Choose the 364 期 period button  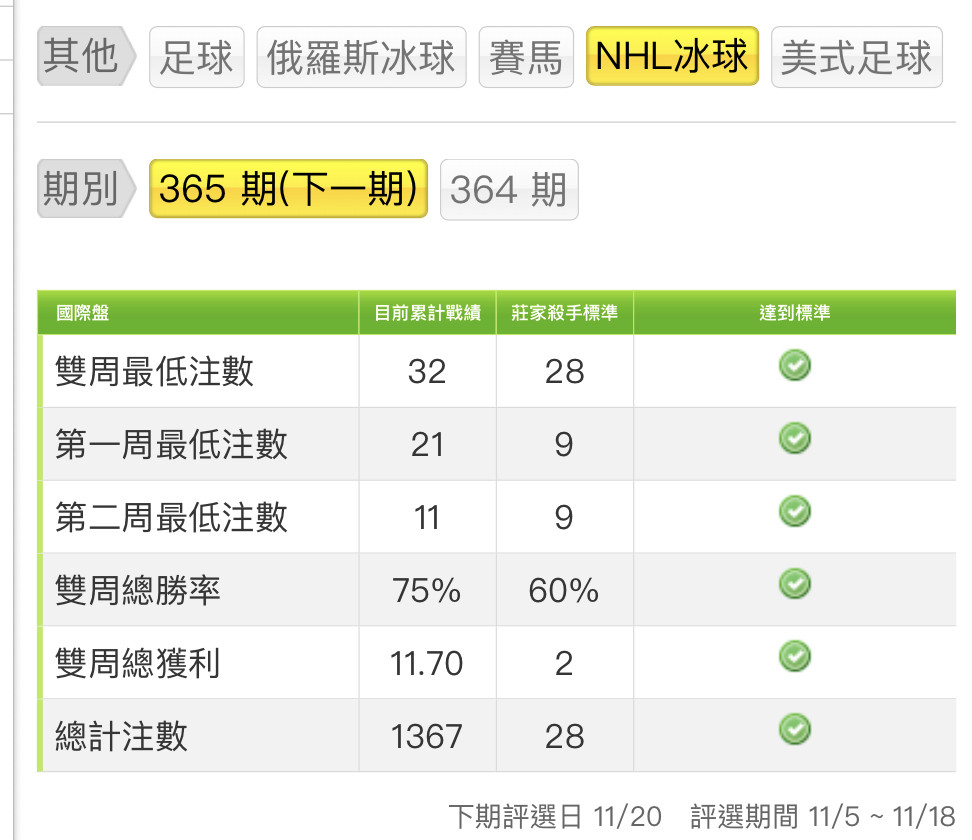coord(509,190)
